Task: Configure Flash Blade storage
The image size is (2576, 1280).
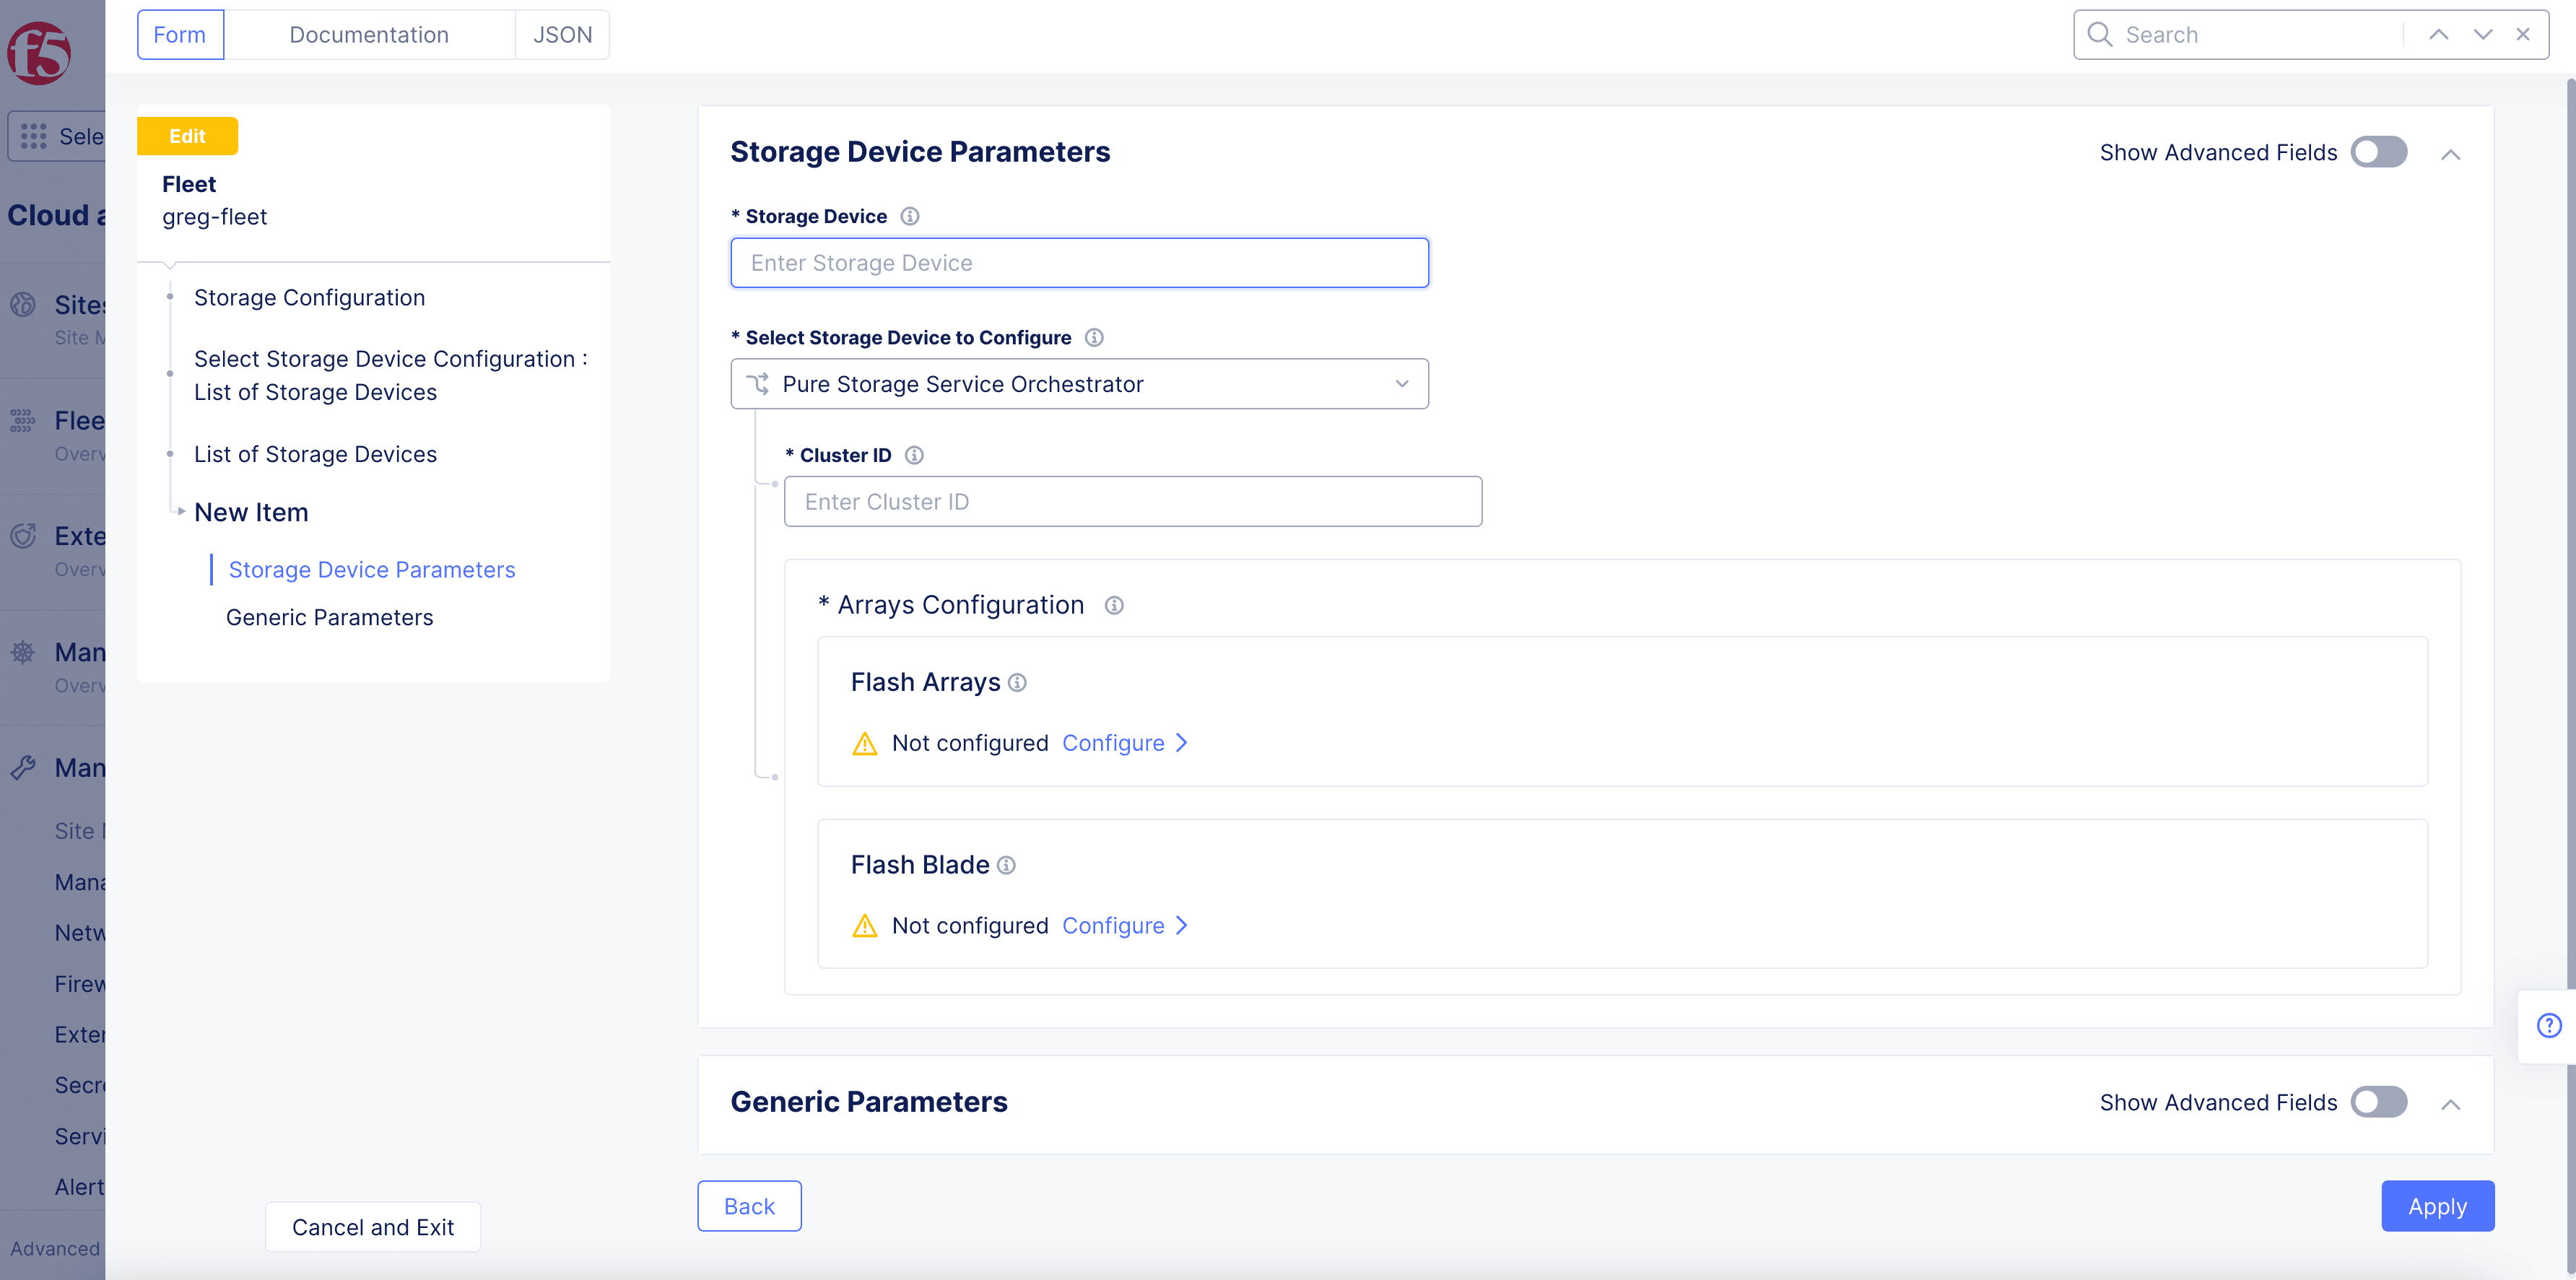Action: (x=1114, y=925)
